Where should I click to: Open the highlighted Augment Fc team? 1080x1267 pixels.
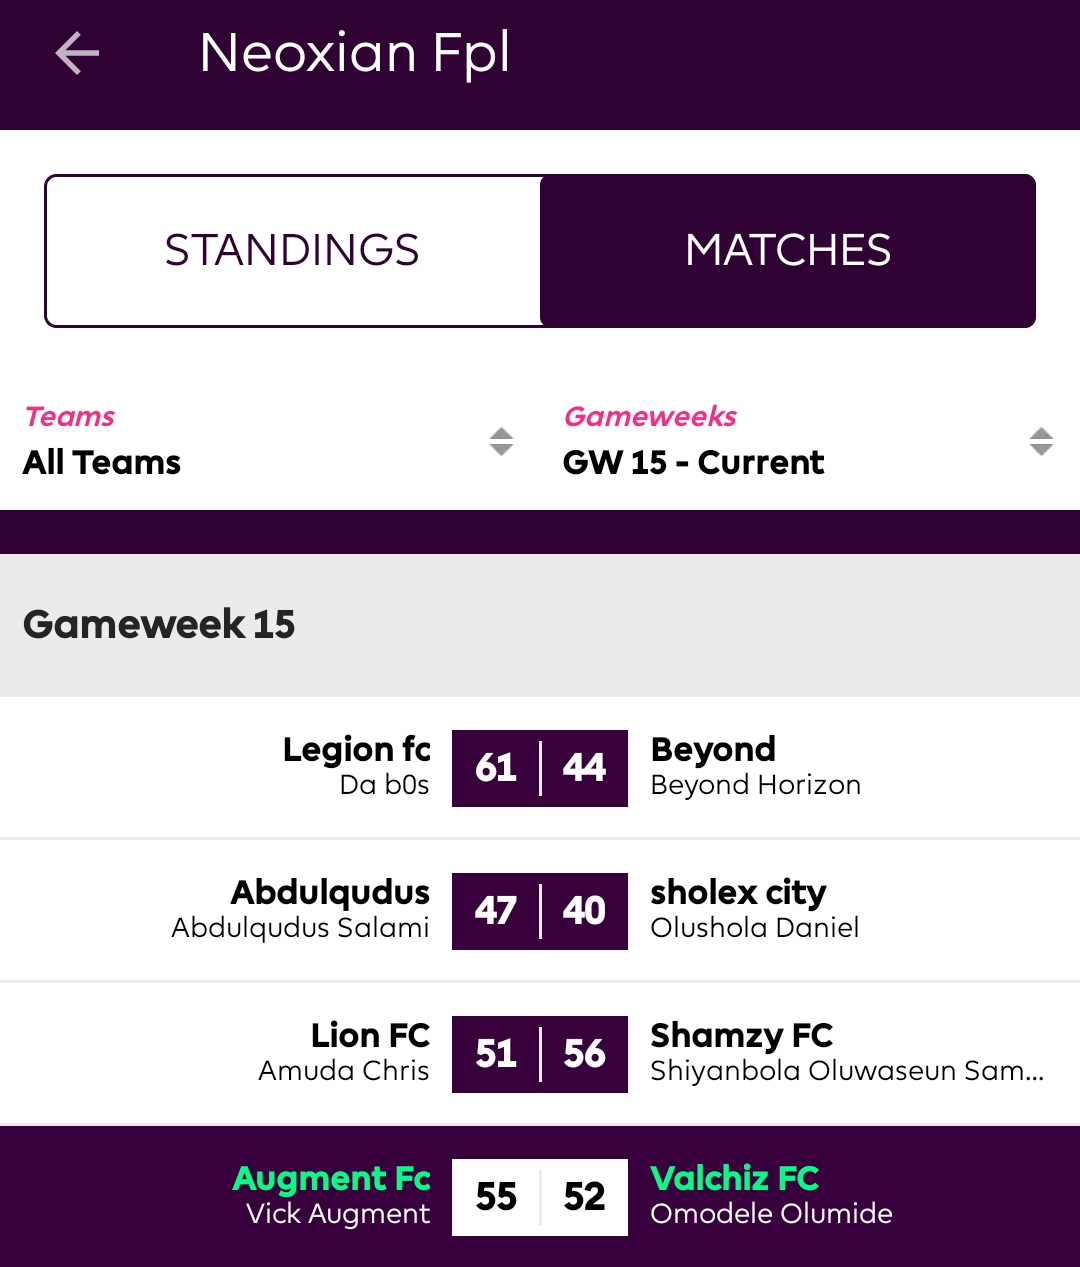click(x=332, y=1178)
